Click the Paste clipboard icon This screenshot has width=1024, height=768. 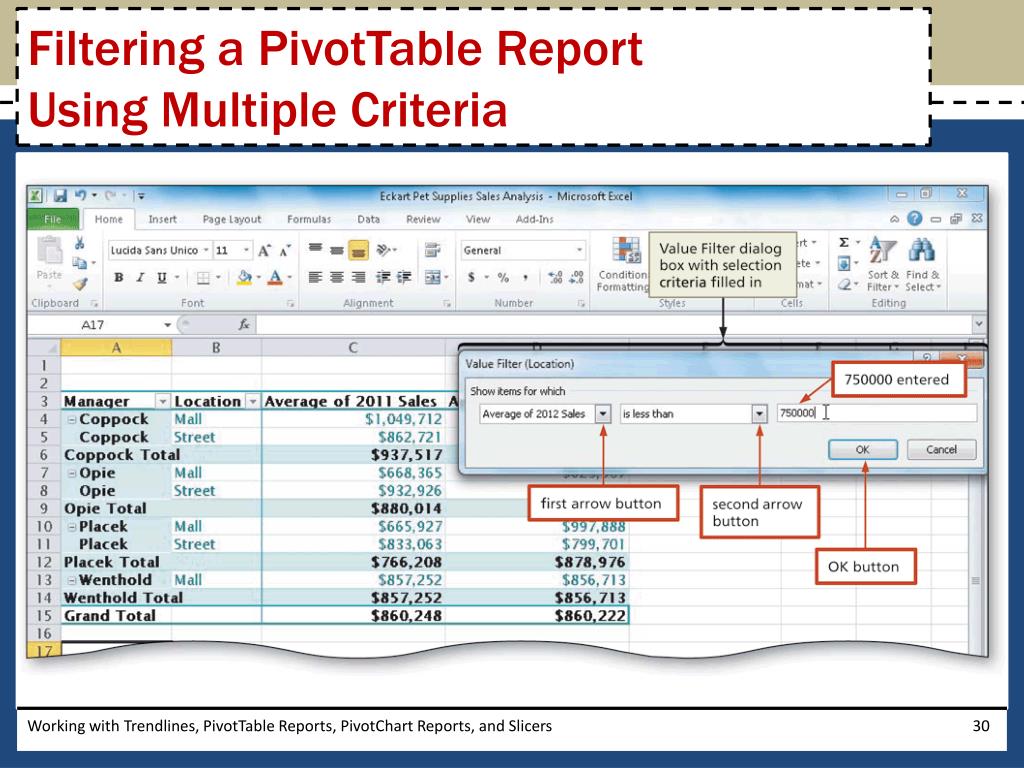50,251
